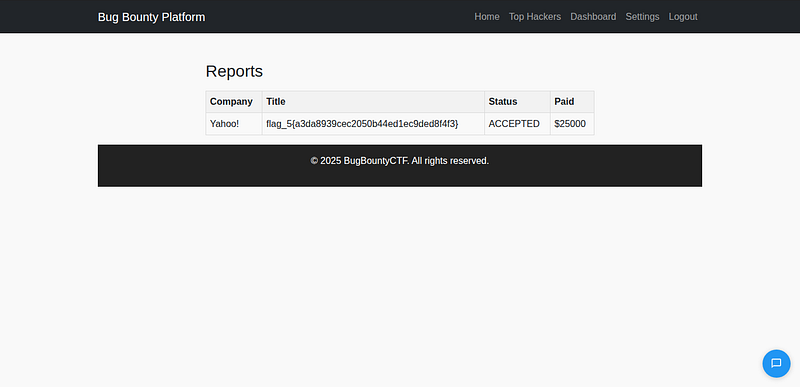This screenshot has height=387, width=800.
Task: Go to the Home page
Action: click(487, 17)
